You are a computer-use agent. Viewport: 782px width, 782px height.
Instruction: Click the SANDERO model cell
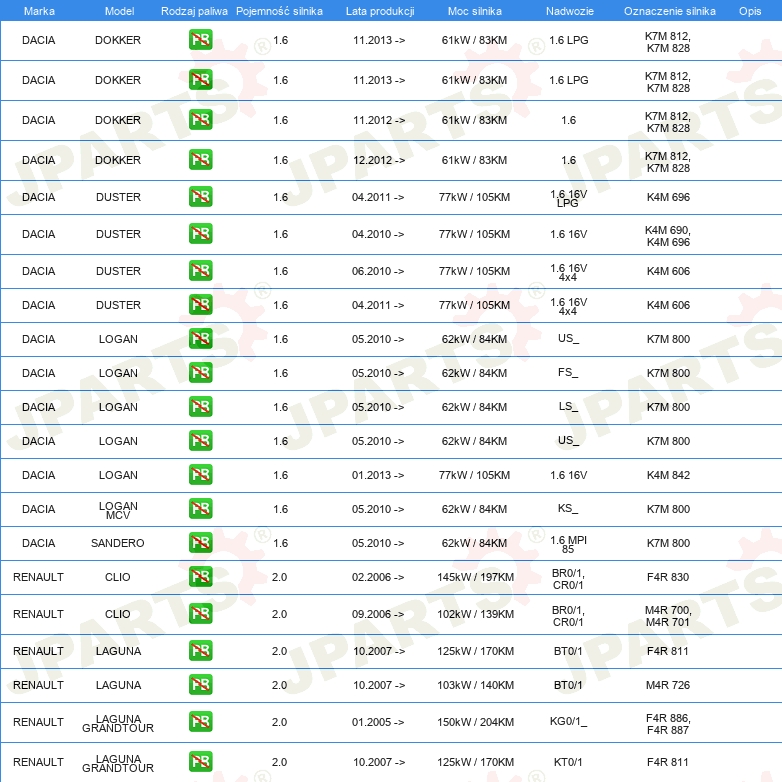pos(118,543)
